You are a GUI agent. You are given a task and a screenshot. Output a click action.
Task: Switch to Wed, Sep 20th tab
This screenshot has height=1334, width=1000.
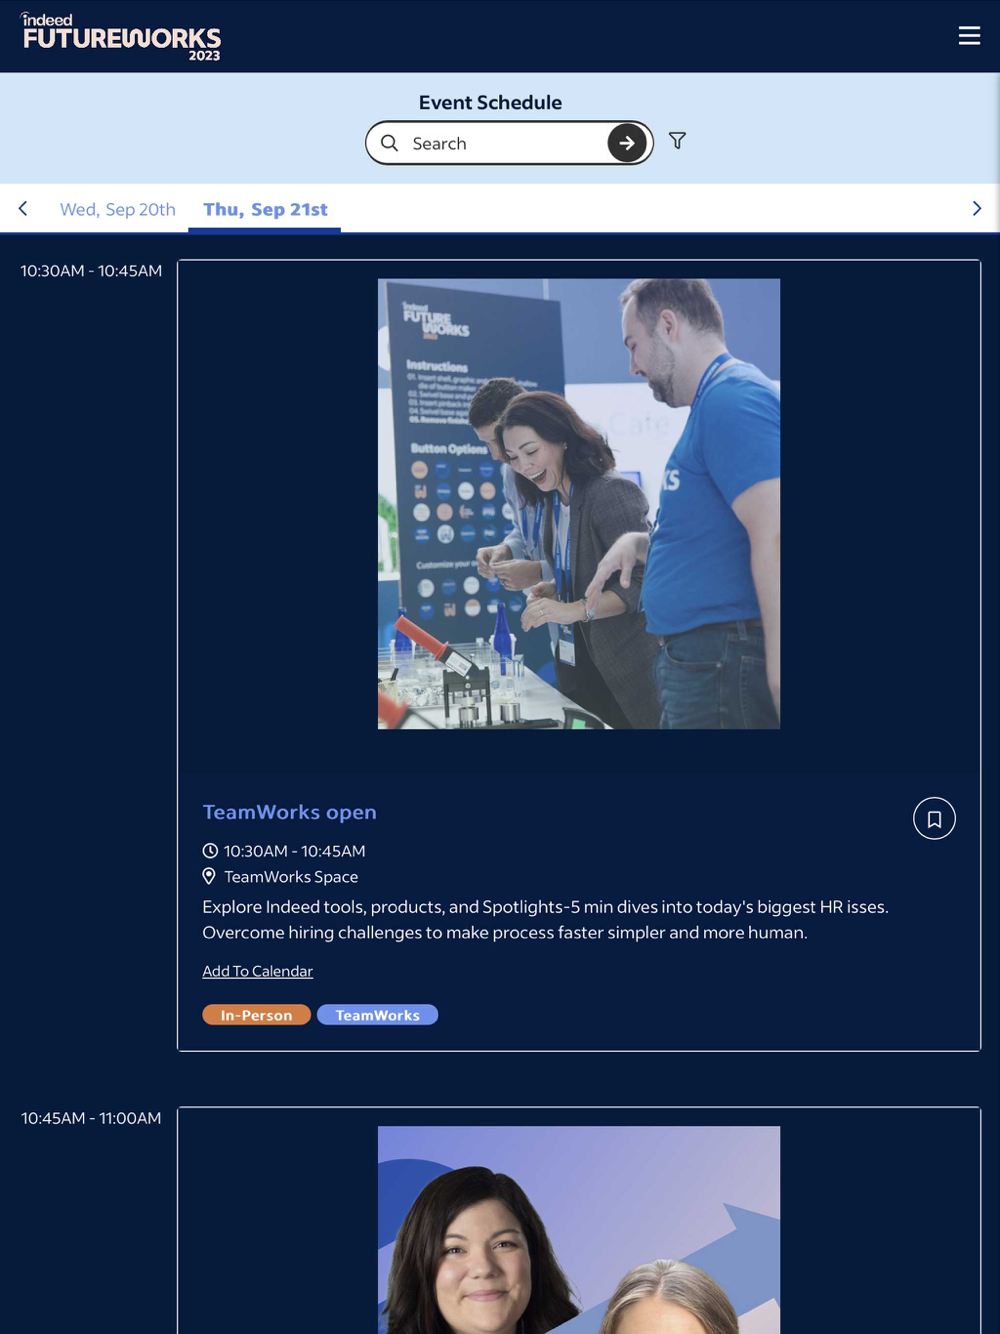point(118,209)
